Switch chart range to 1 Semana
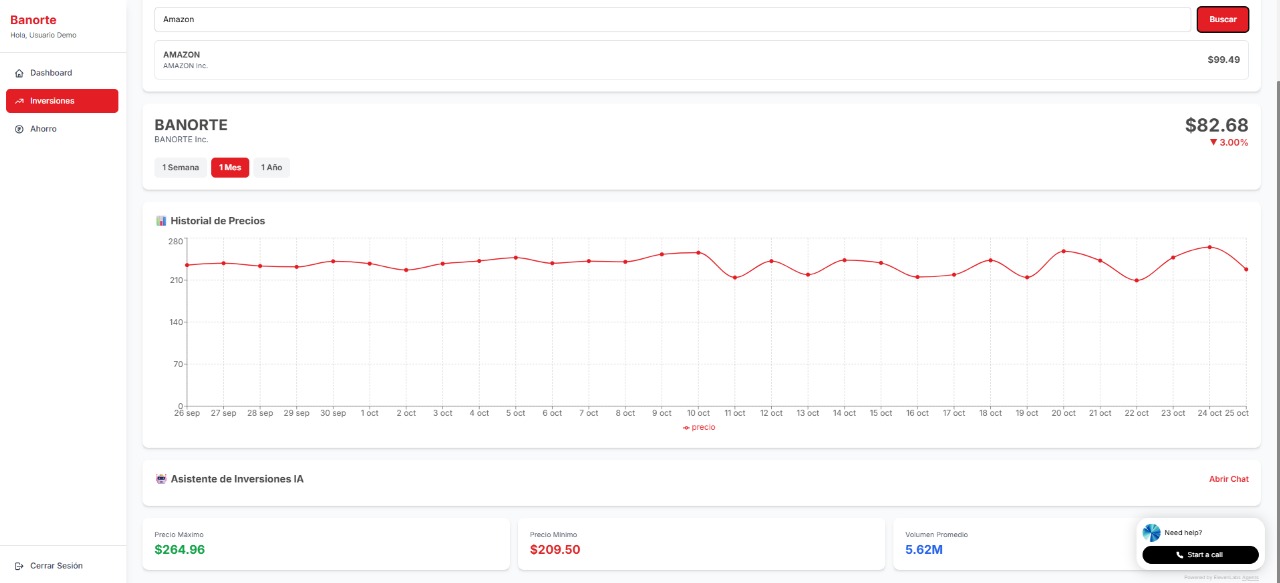 pos(181,167)
